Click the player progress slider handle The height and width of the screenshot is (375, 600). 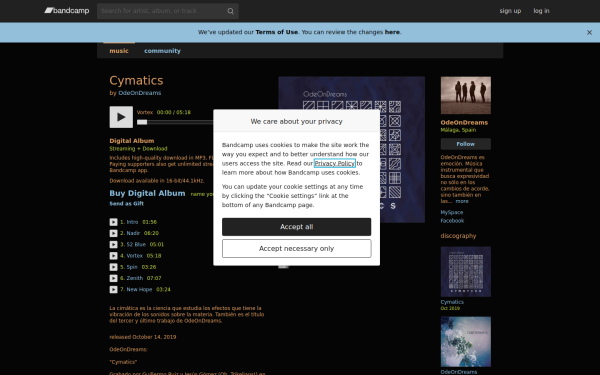[x=142, y=122]
